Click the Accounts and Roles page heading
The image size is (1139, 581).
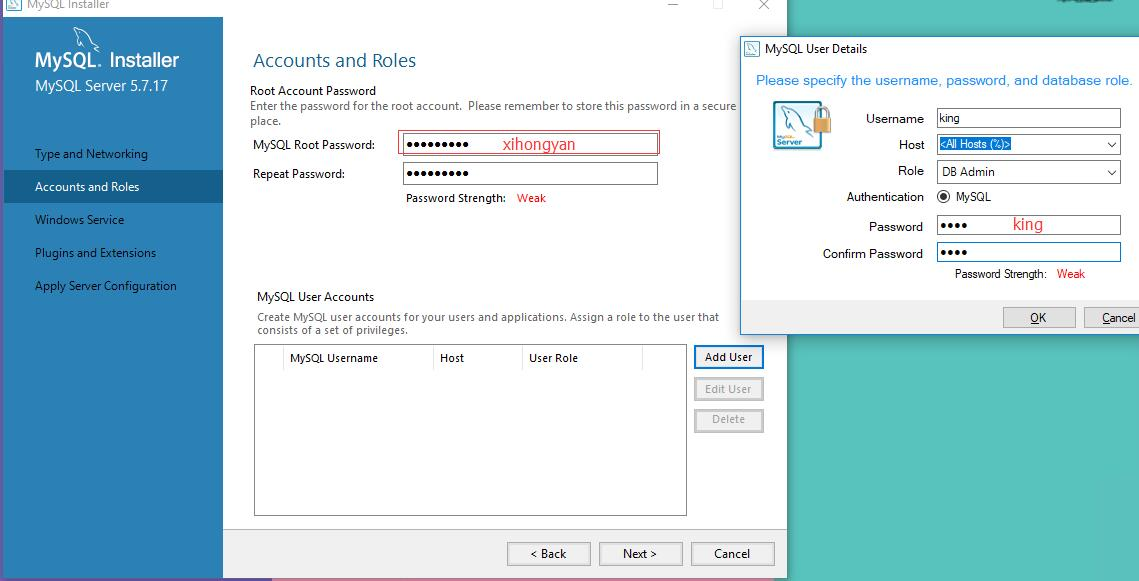334,60
